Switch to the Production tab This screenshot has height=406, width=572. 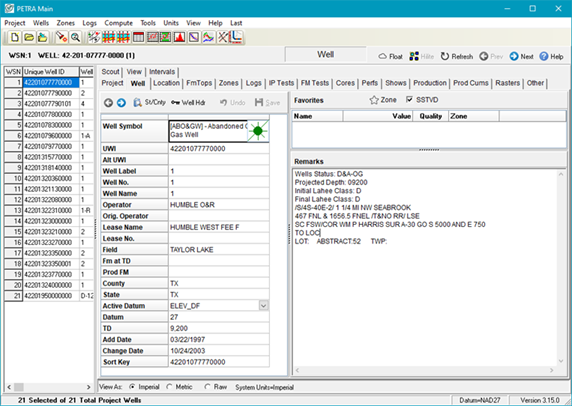pyautogui.click(x=430, y=83)
